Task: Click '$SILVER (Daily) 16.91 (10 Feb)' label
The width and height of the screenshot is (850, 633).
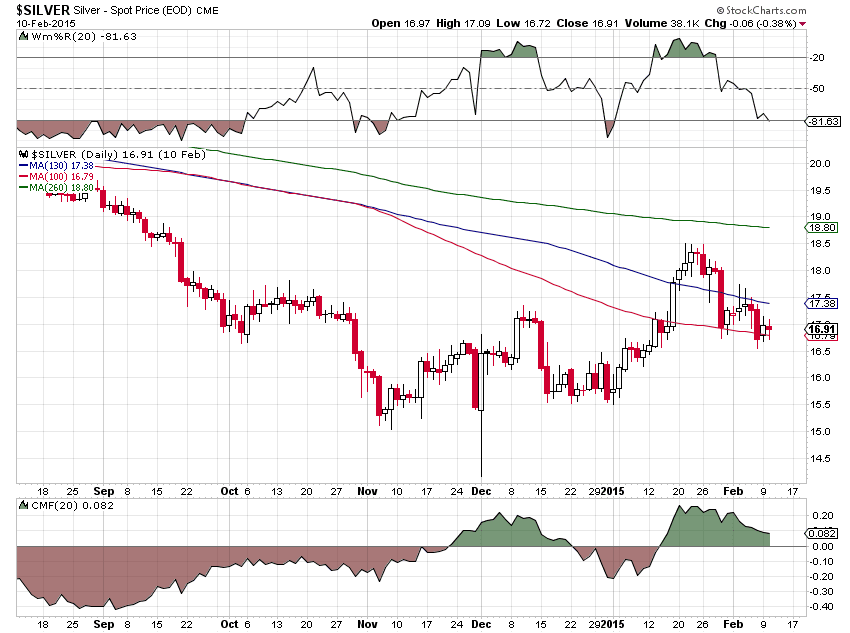Action: point(118,154)
